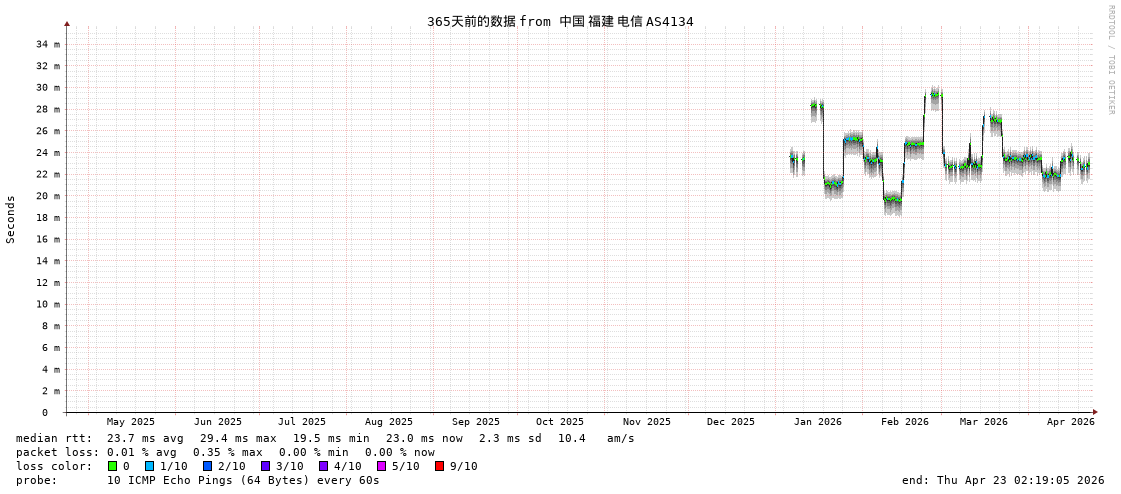Select the Feb 2026 label on time axis

point(904,422)
